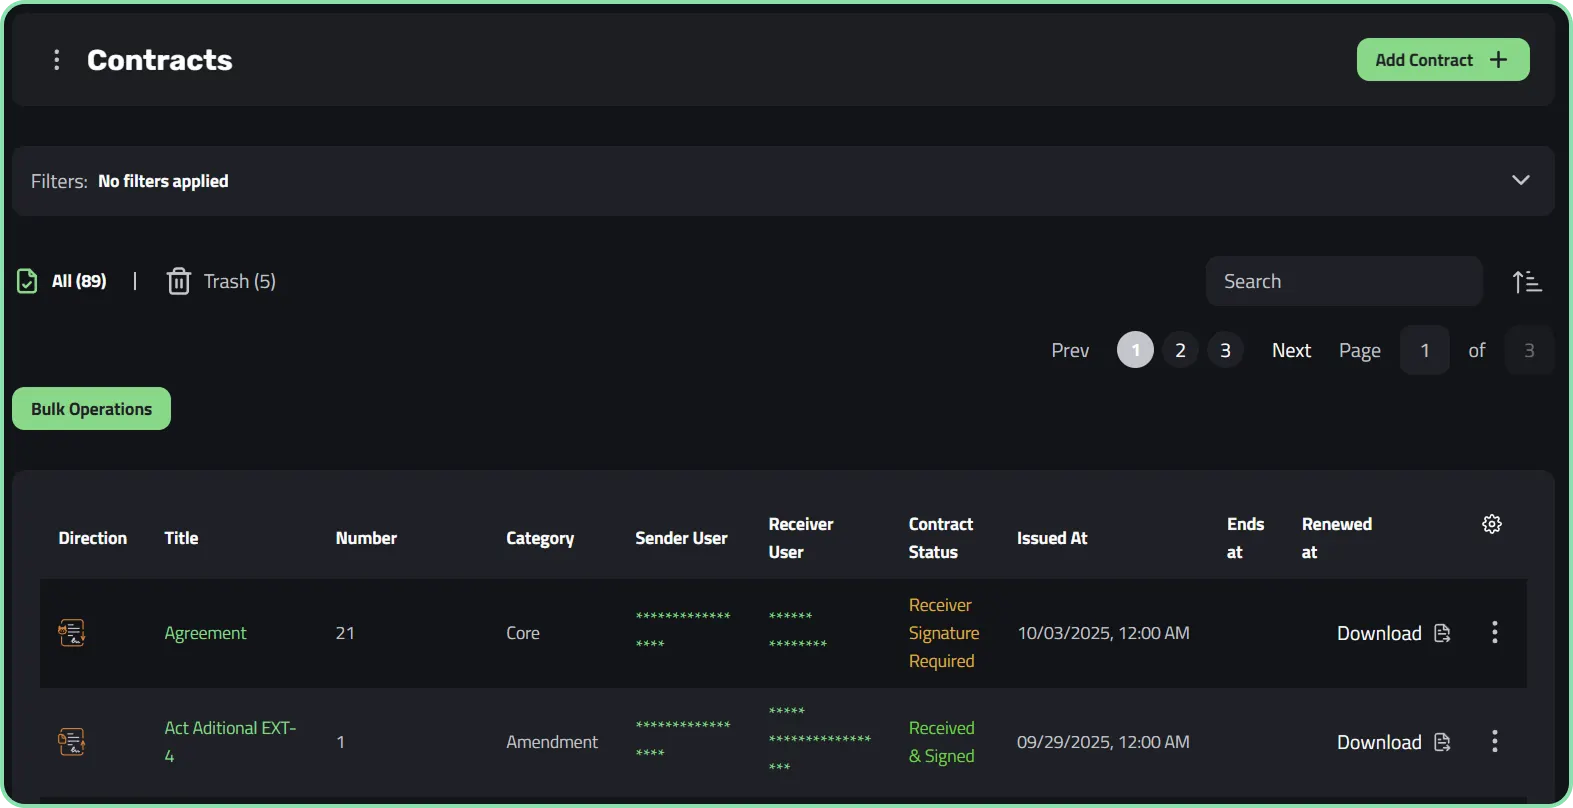Click the Contract Status column header
The width and height of the screenshot is (1573, 808).
tap(941, 538)
